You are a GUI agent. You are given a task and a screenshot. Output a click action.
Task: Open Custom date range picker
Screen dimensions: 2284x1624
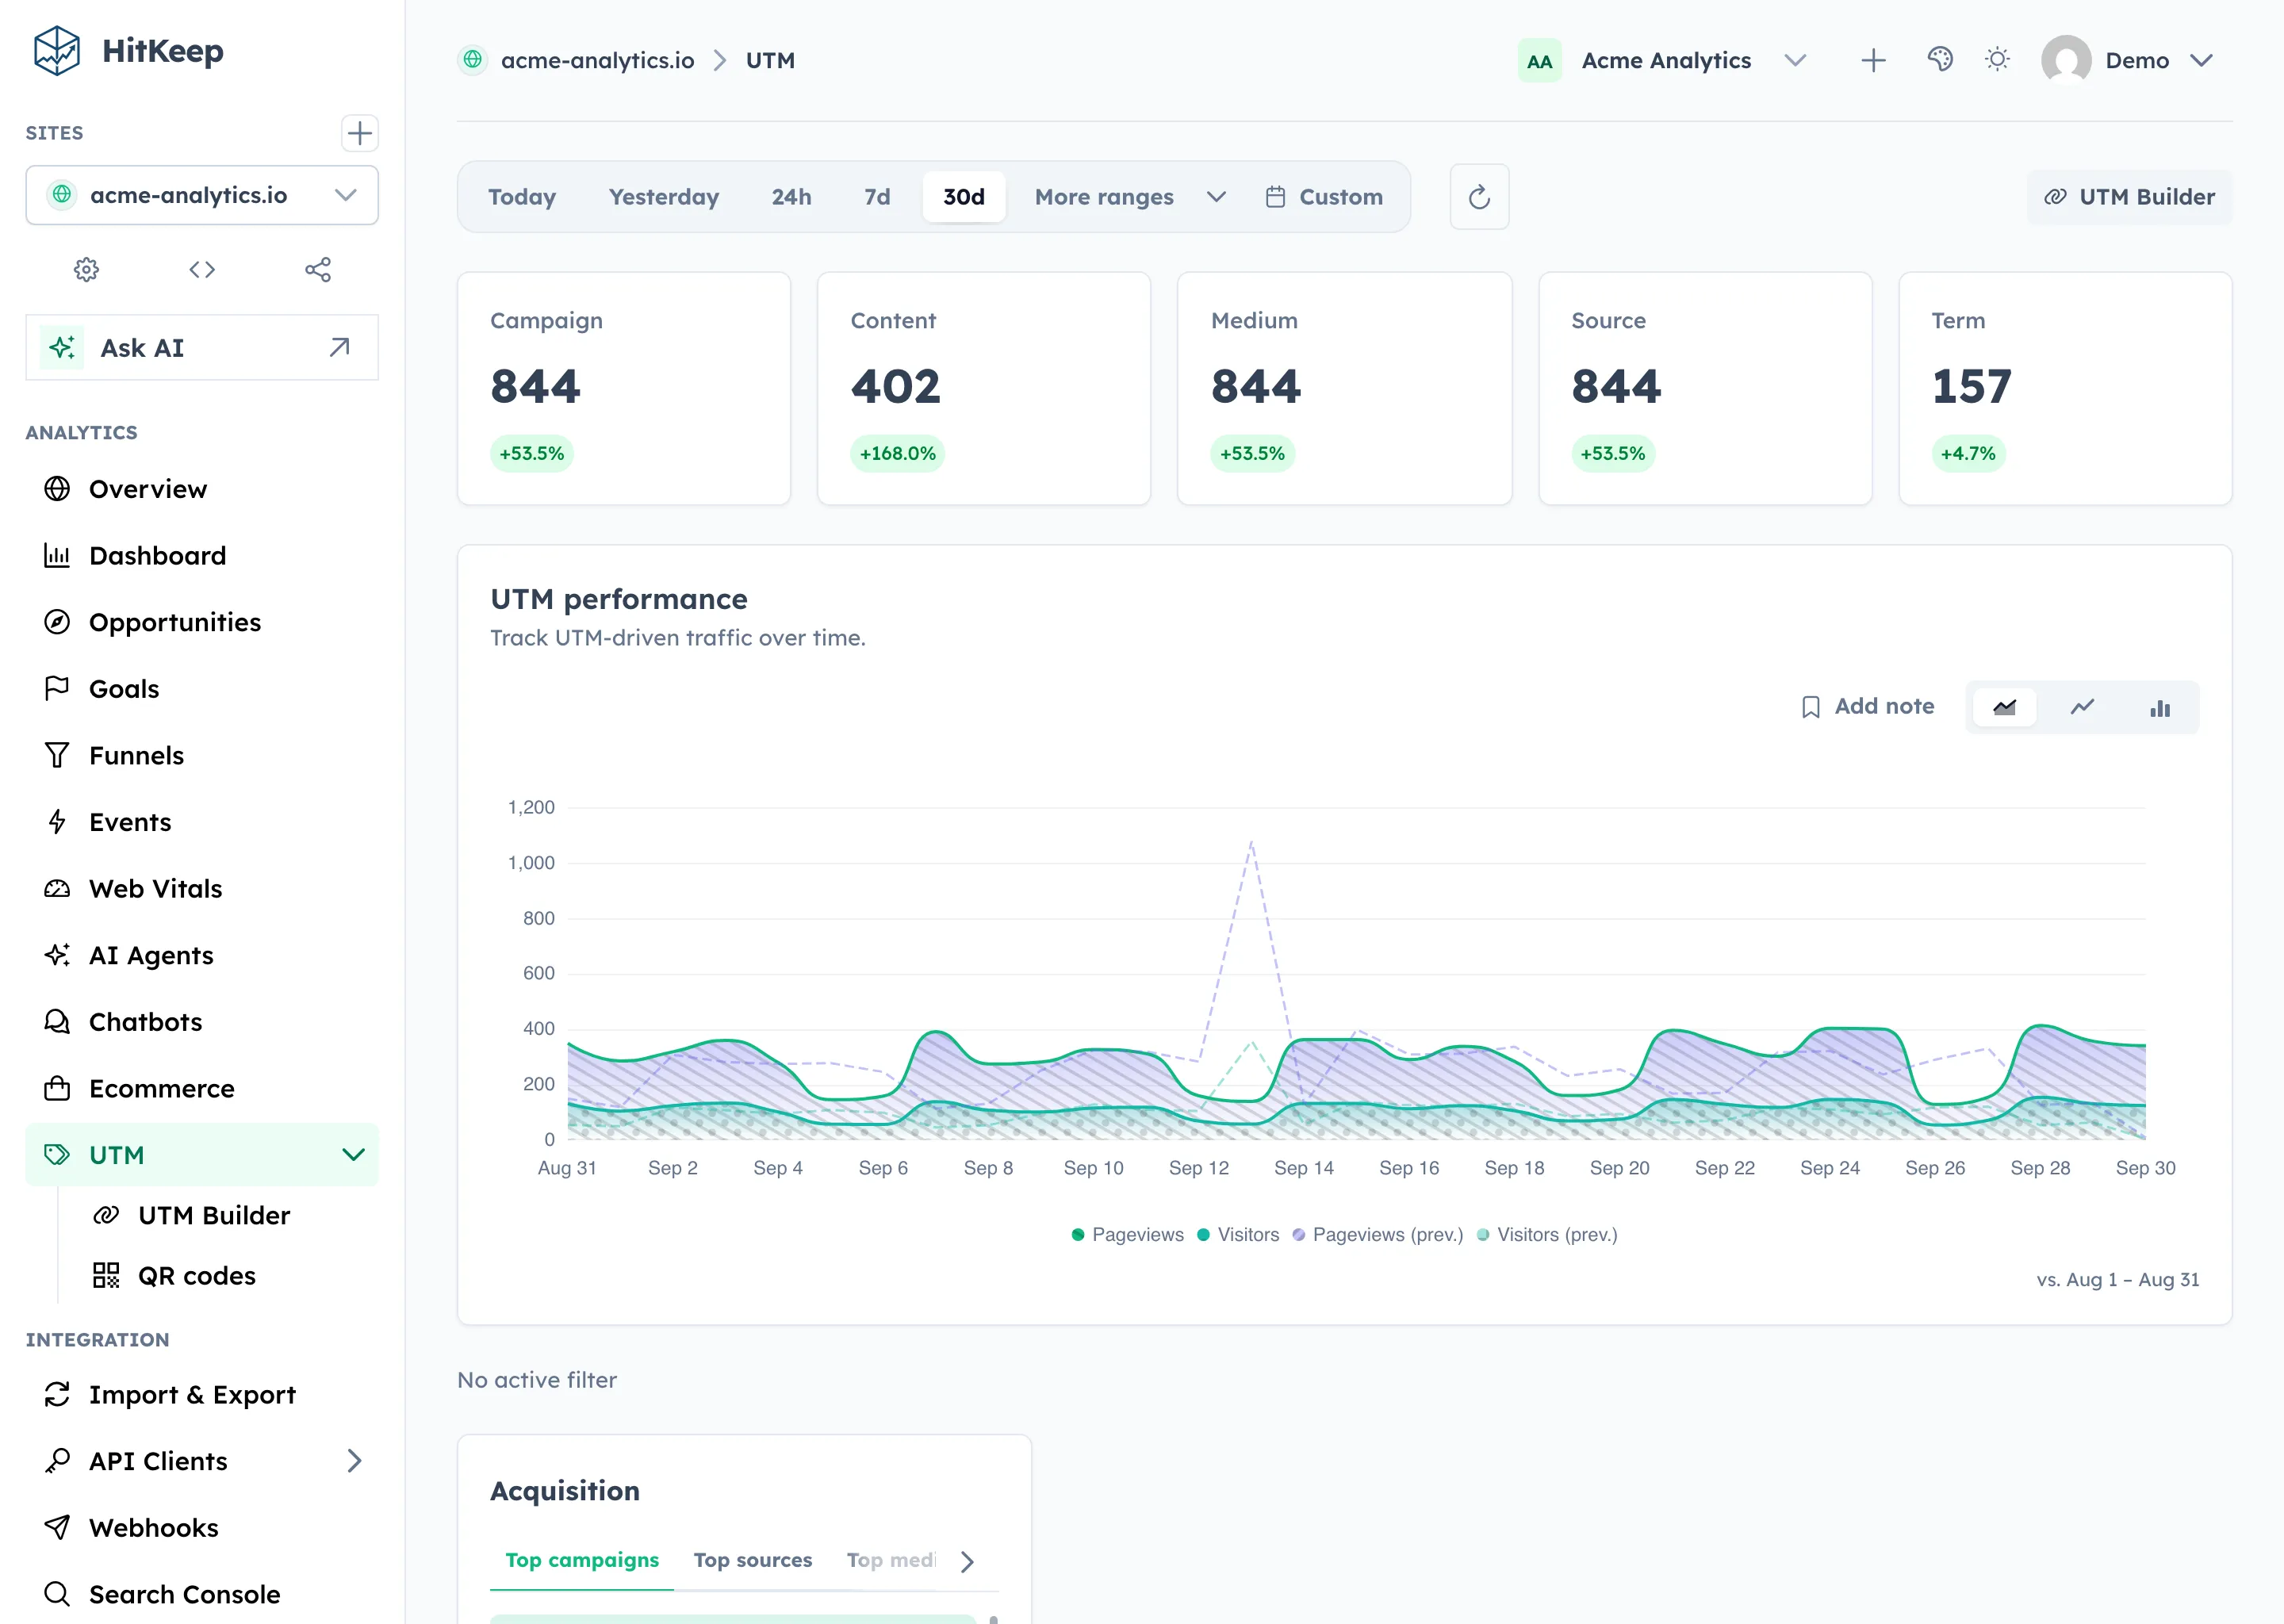pyautogui.click(x=1324, y=197)
